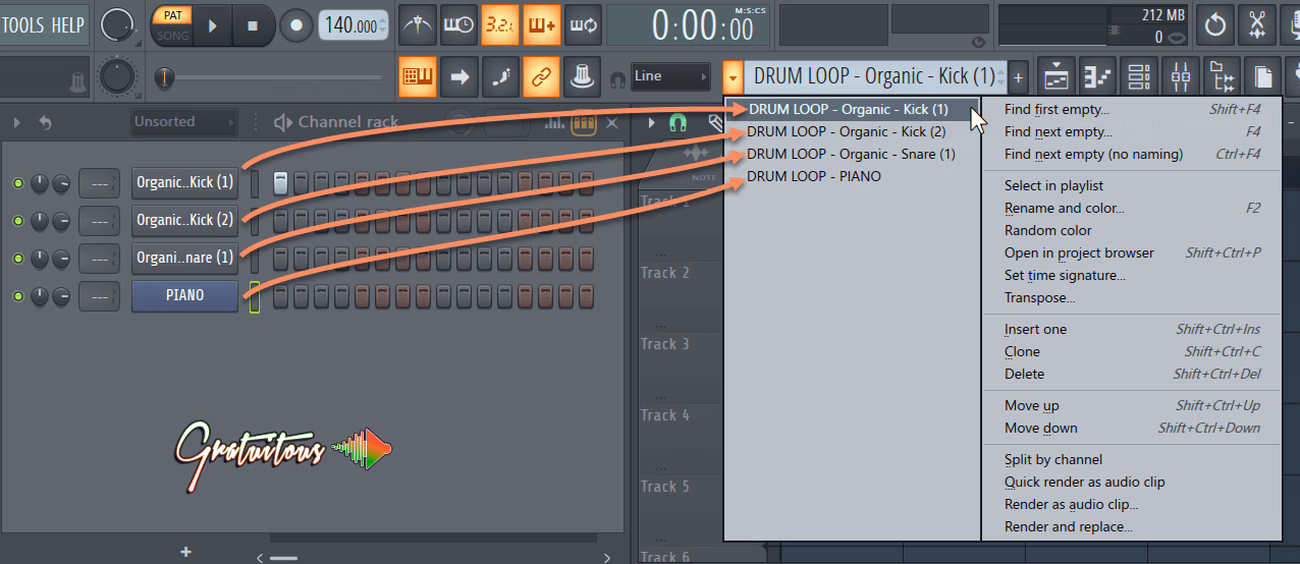Close the Channel rack panel
1300x564 pixels.
pos(612,123)
